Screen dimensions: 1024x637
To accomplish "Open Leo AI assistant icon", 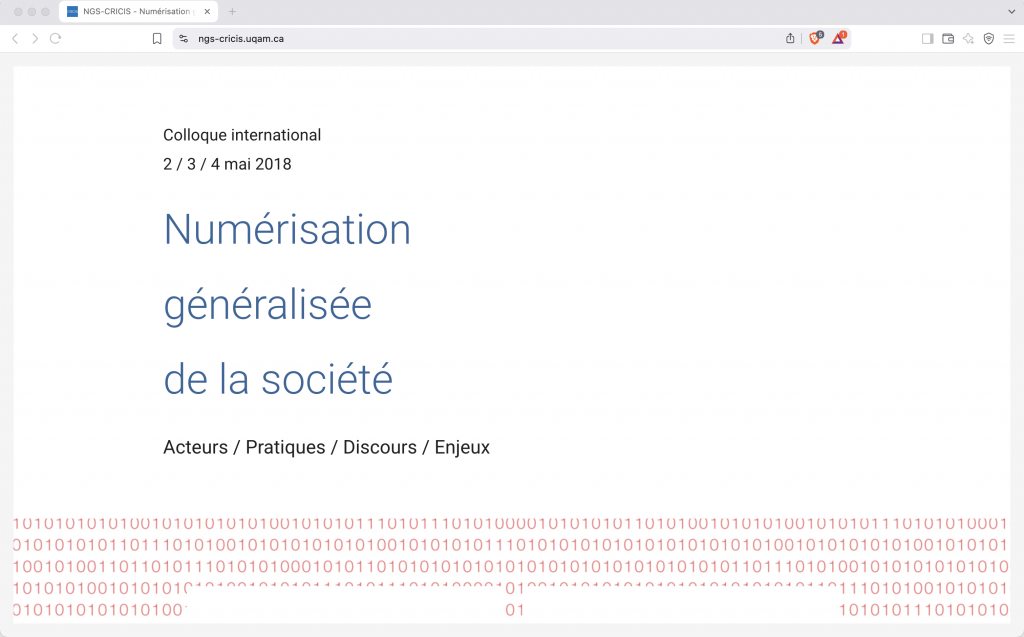I will point(968,38).
